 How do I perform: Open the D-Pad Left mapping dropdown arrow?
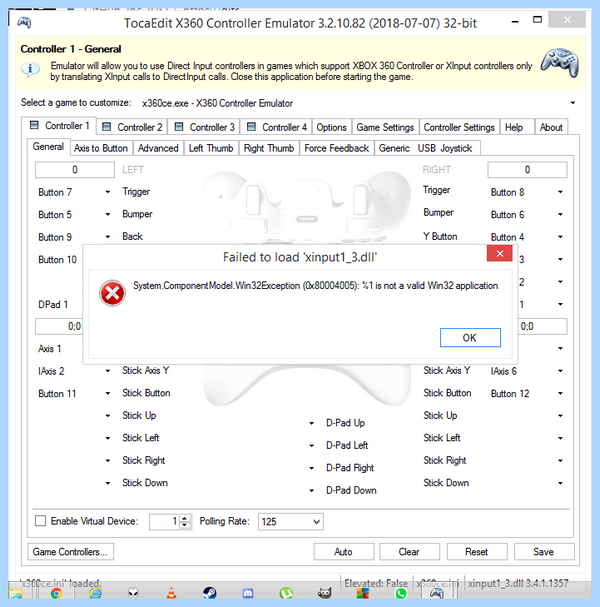point(312,446)
